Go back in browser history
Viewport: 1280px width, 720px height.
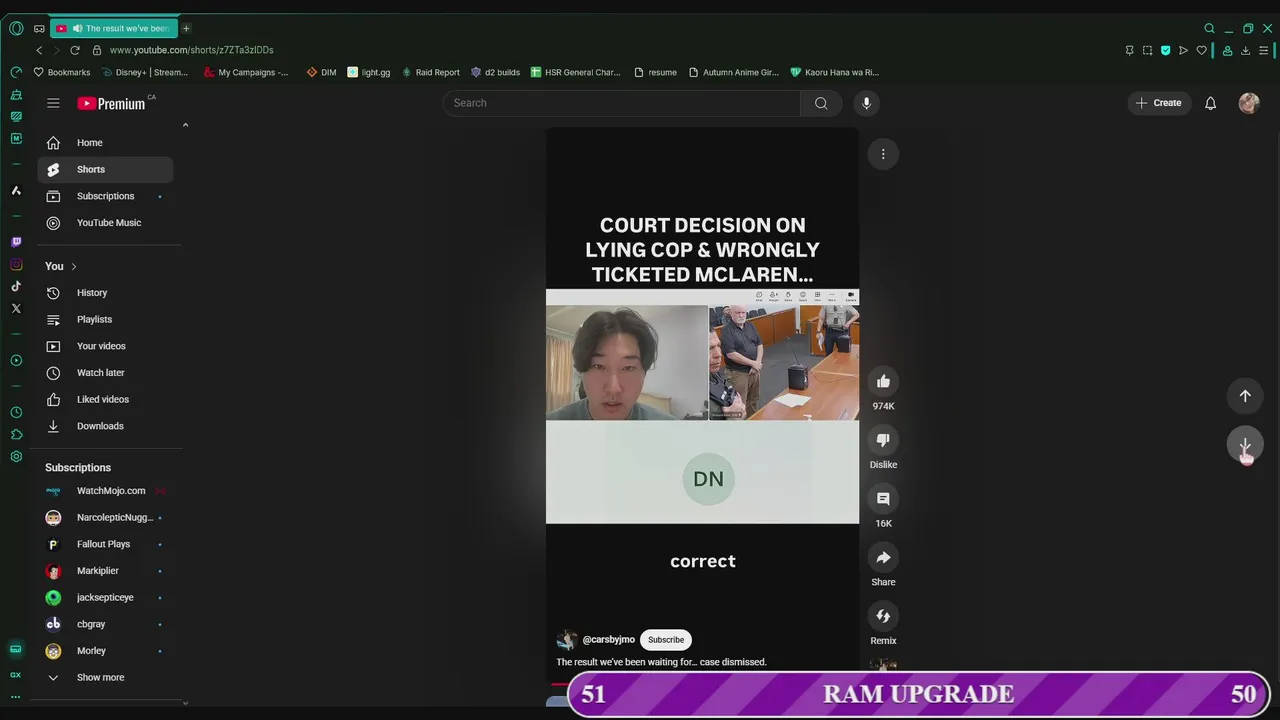tap(39, 50)
